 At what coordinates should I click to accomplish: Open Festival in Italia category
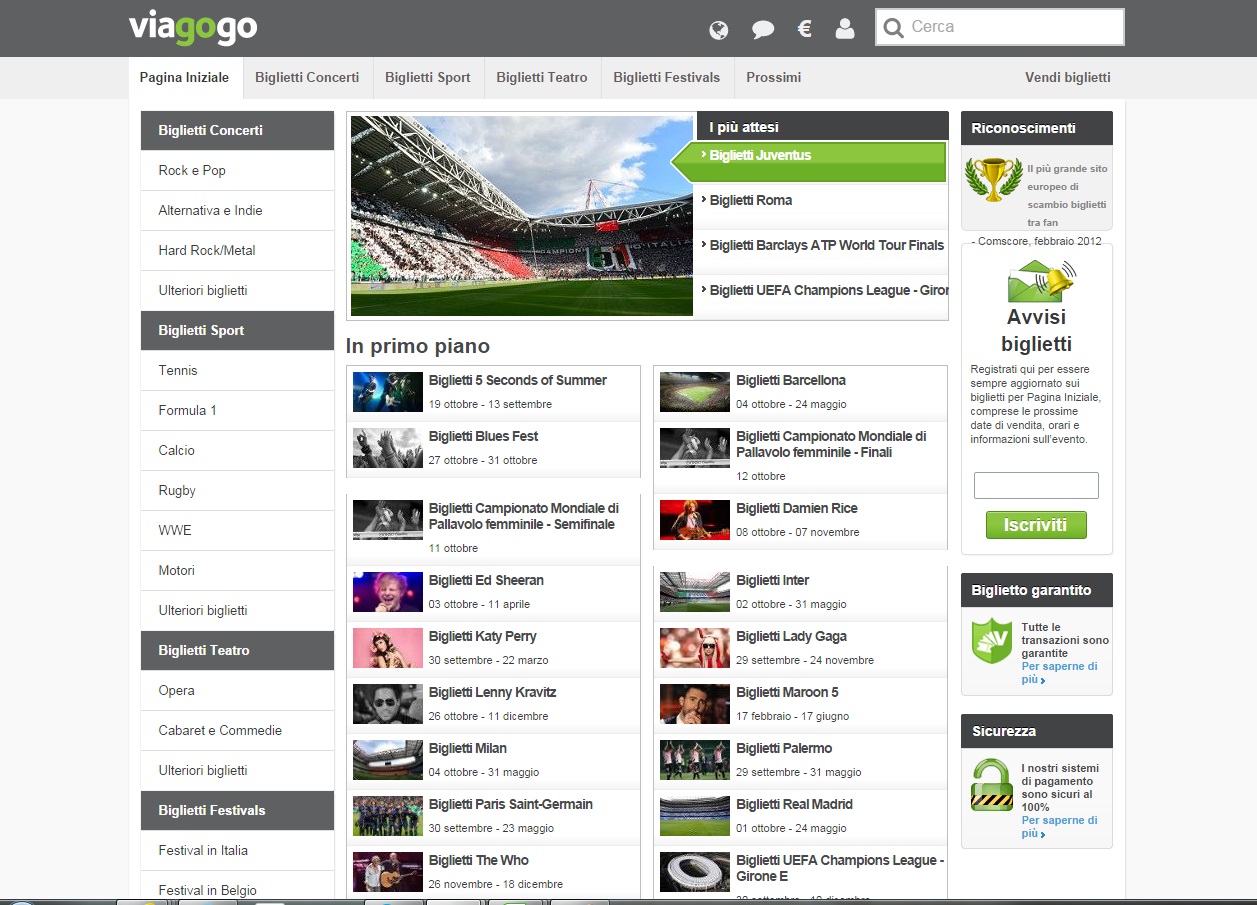click(238, 850)
